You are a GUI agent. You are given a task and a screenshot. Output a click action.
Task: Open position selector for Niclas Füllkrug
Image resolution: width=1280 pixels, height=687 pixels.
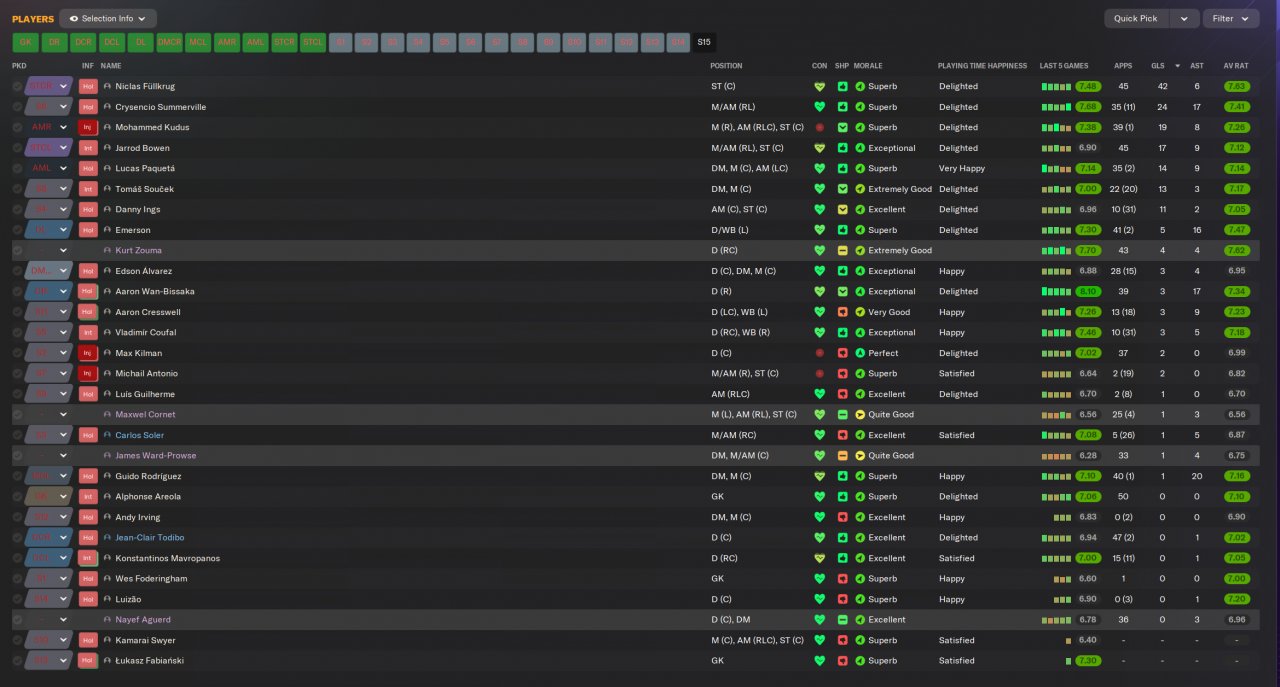(49, 86)
